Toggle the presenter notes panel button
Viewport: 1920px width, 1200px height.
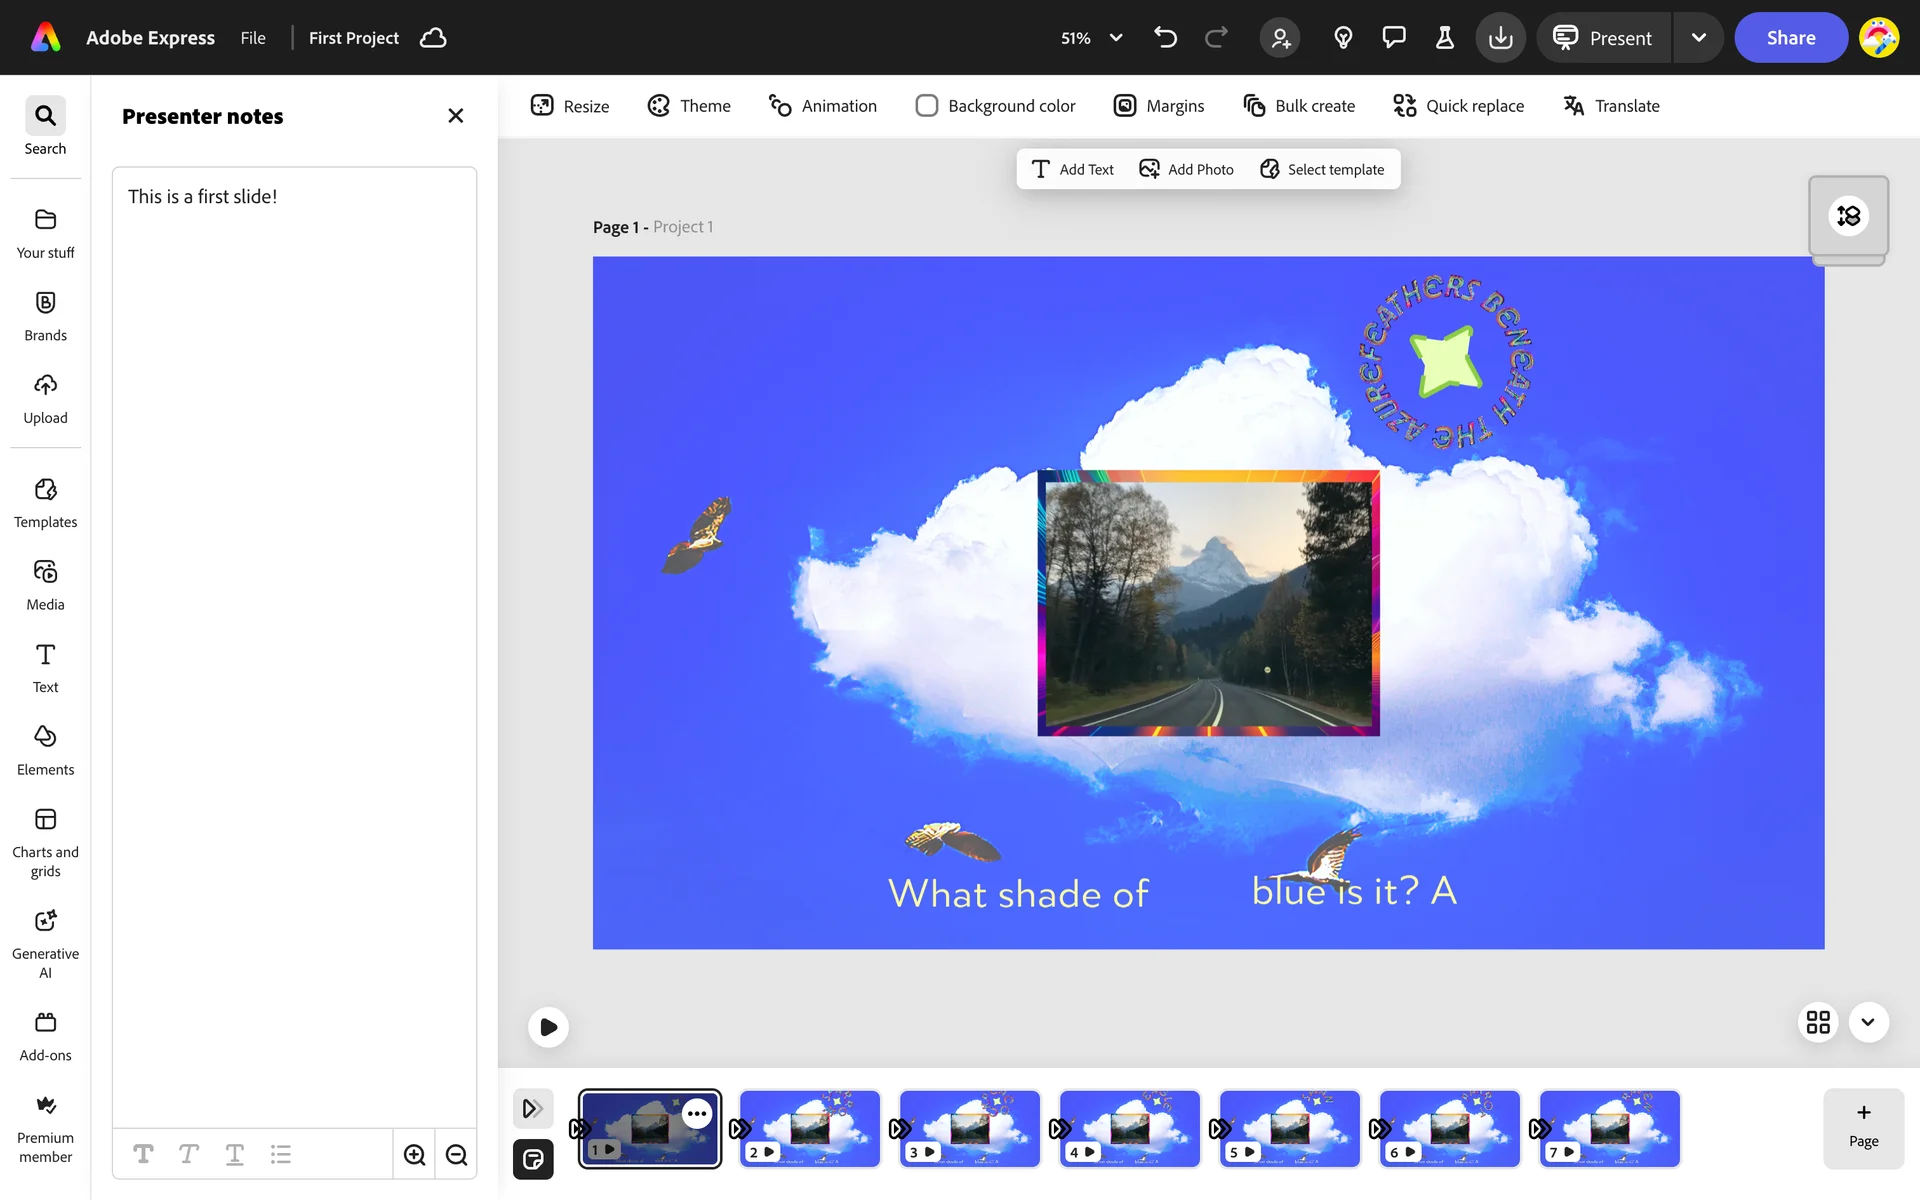click(533, 1160)
